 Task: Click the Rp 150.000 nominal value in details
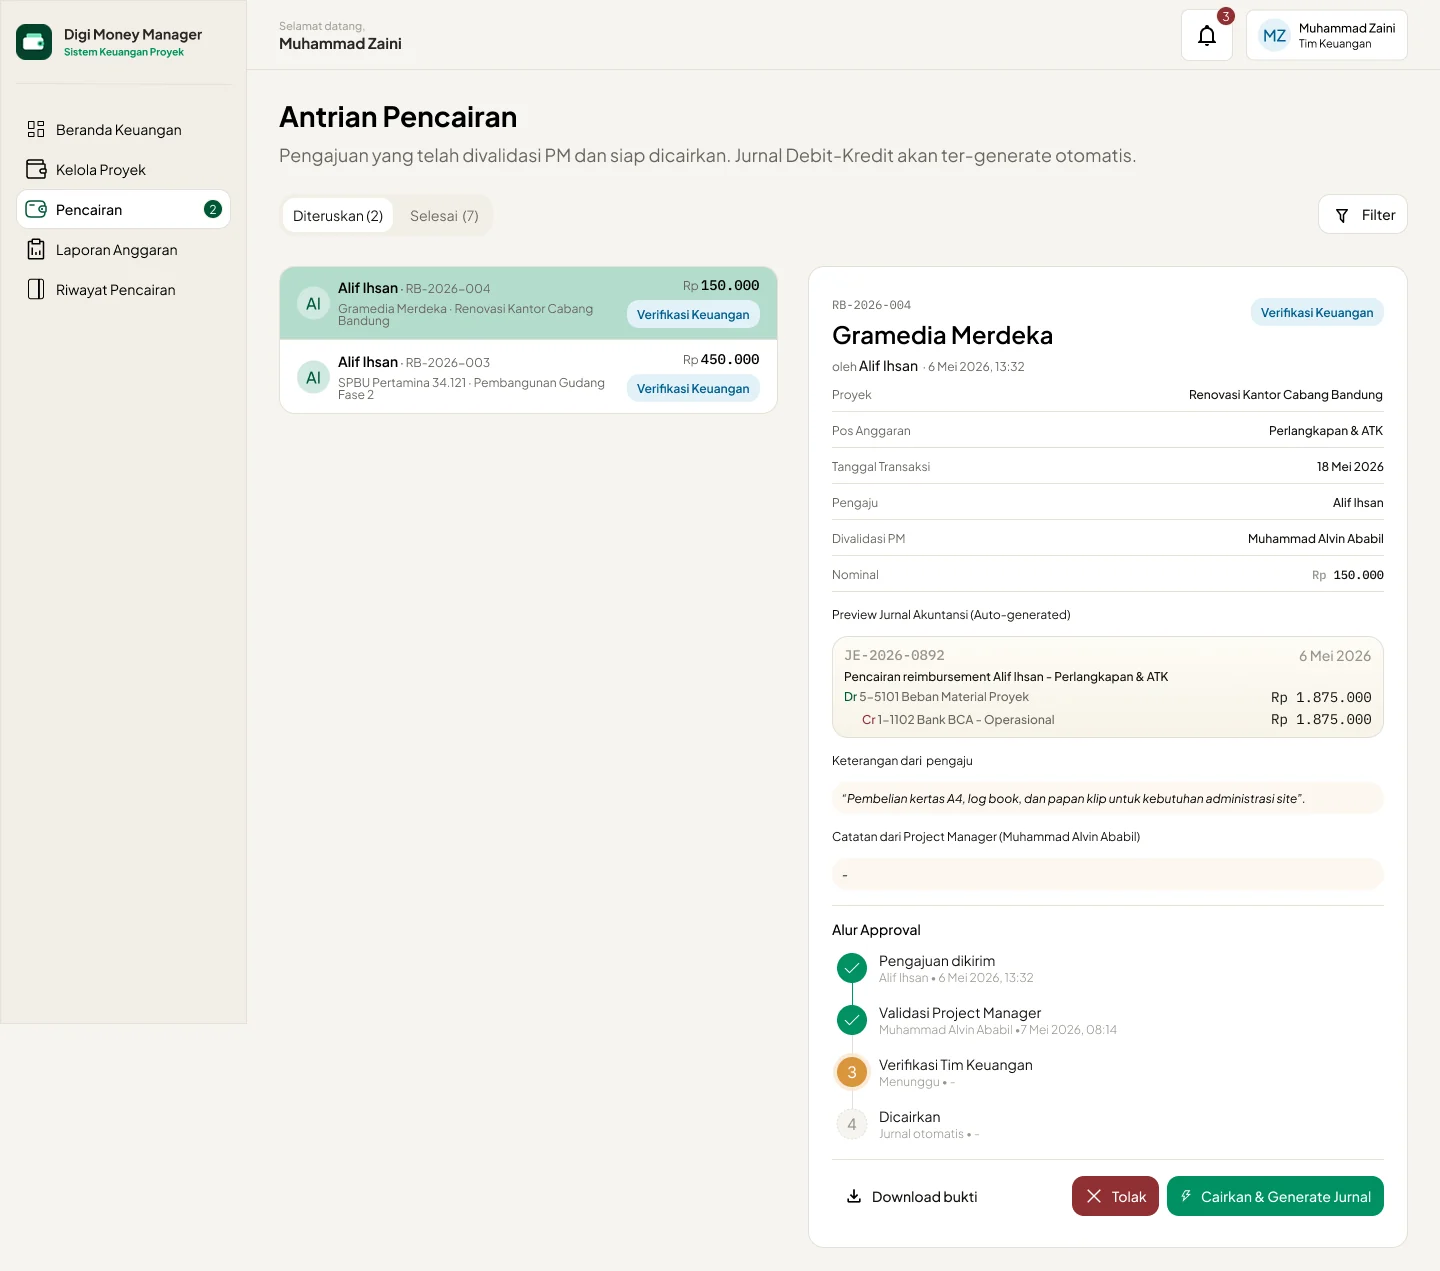pyautogui.click(x=1348, y=575)
